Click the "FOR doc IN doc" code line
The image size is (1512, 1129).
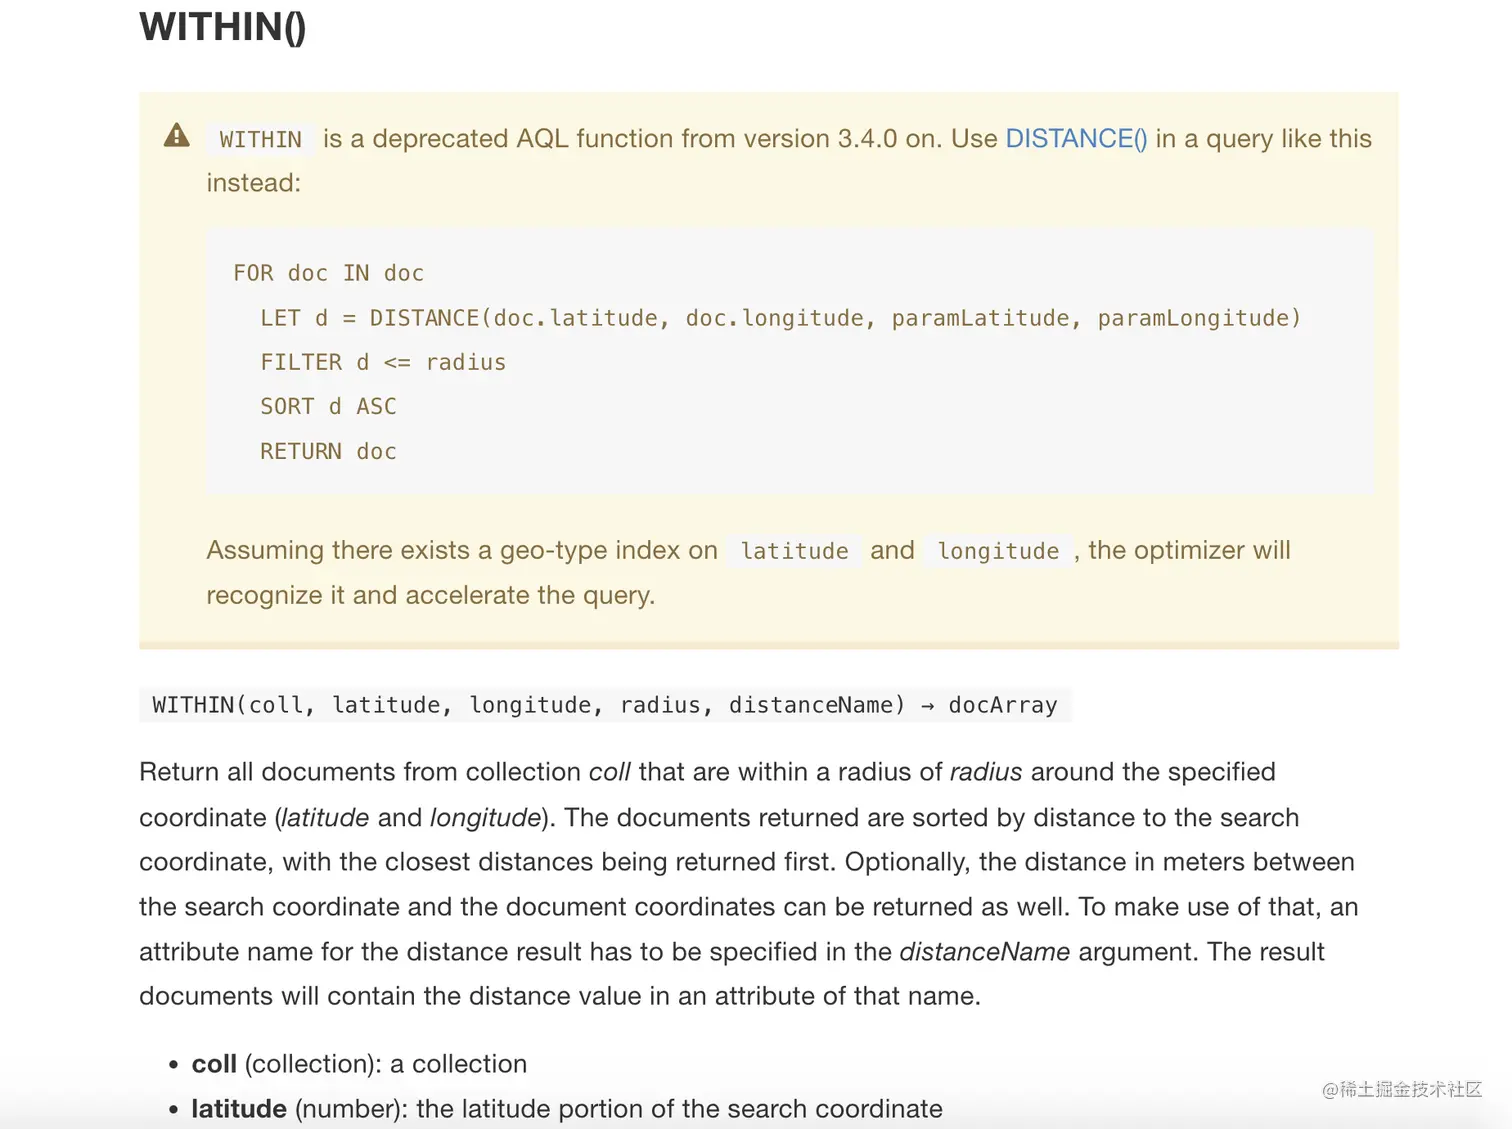(x=328, y=273)
